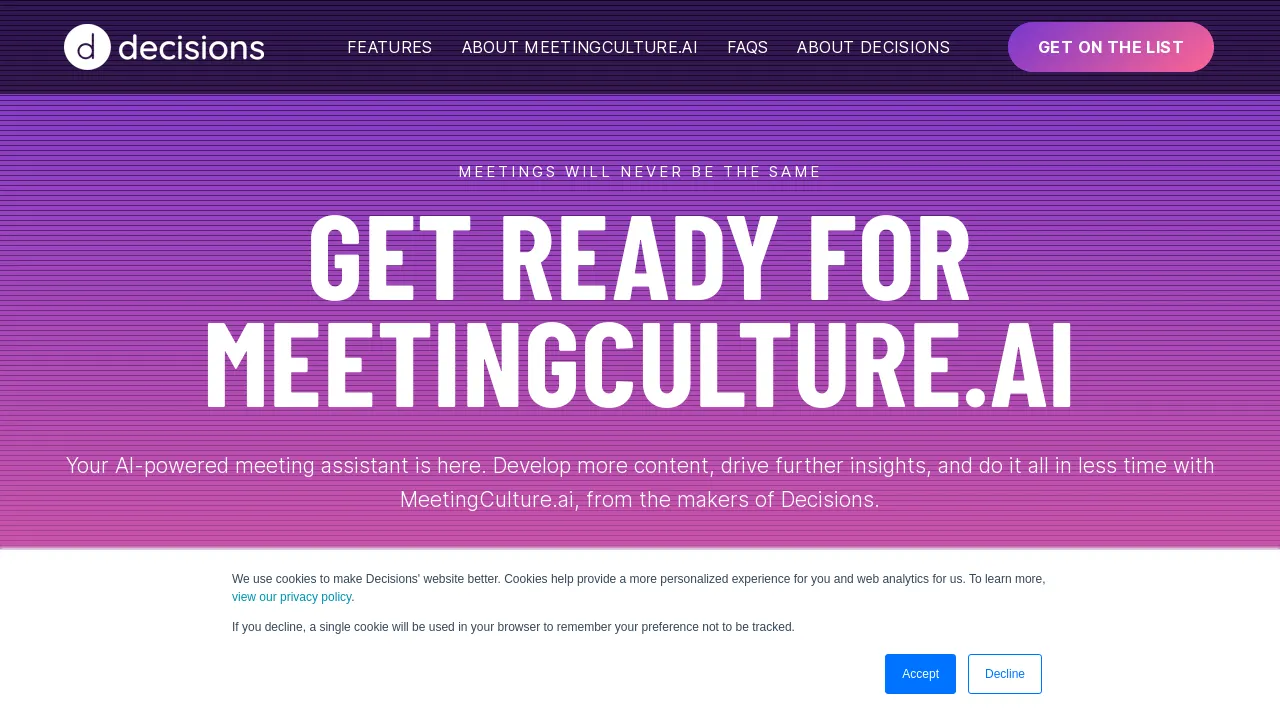Open the About Decisions nav link
Viewport: 1280px width, 720px height.
874,47
